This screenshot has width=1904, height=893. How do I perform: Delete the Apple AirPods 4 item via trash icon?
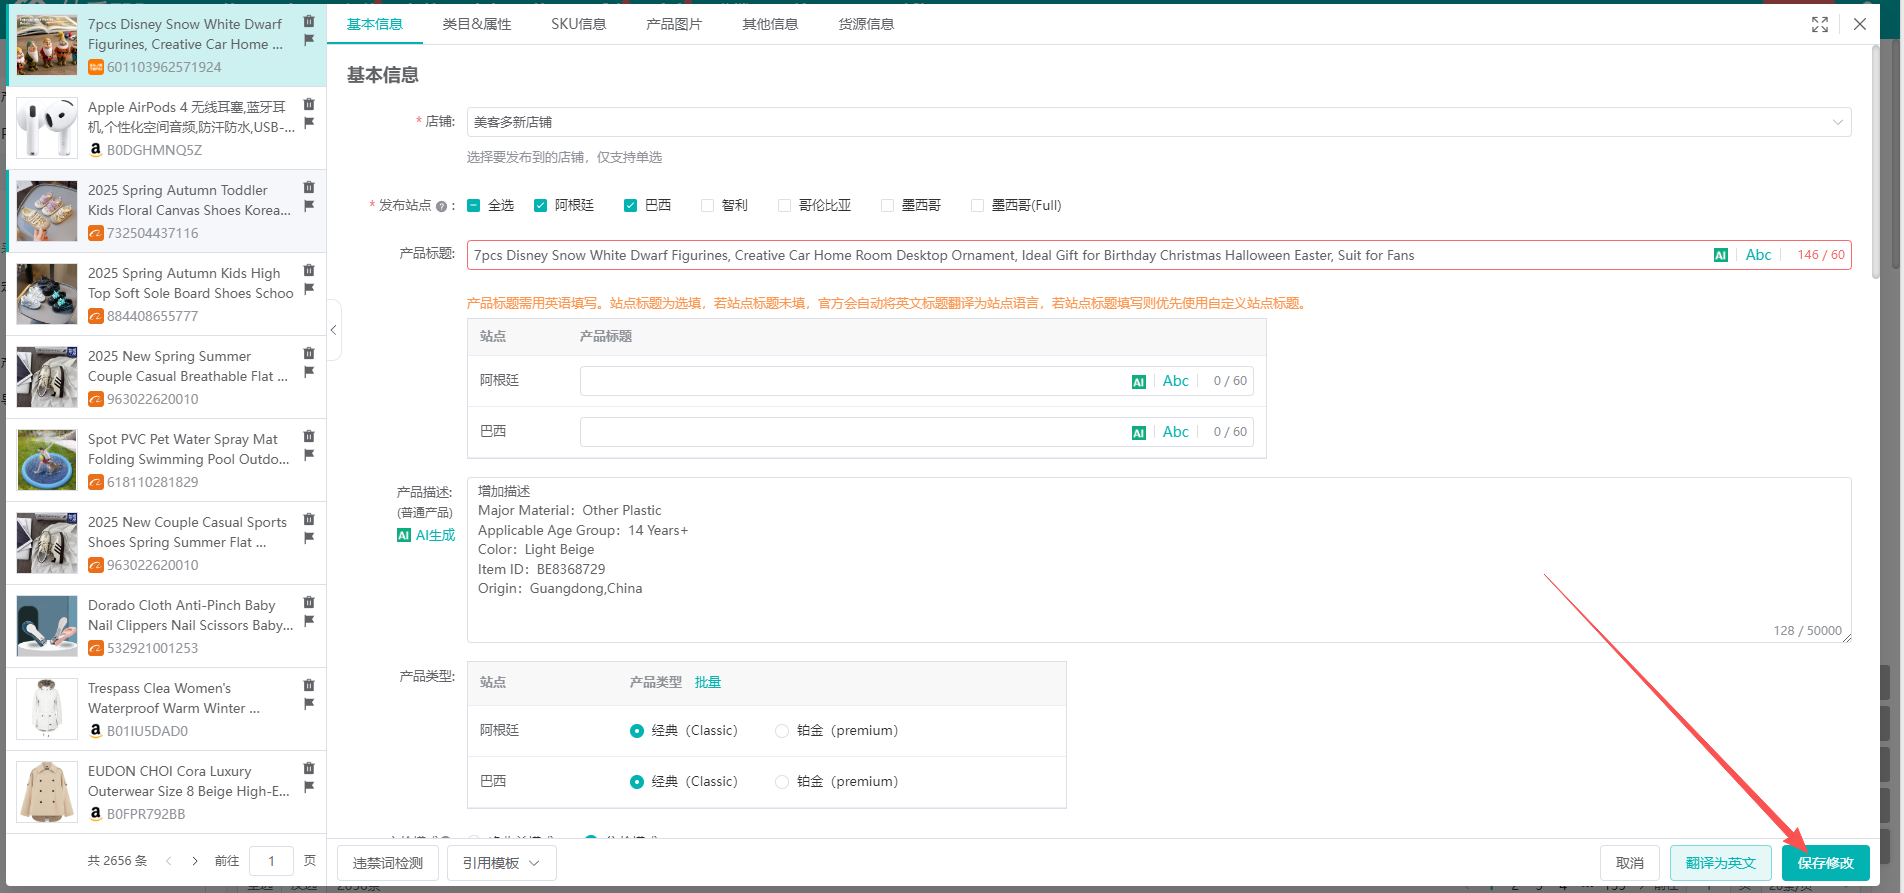pos(309,104)
